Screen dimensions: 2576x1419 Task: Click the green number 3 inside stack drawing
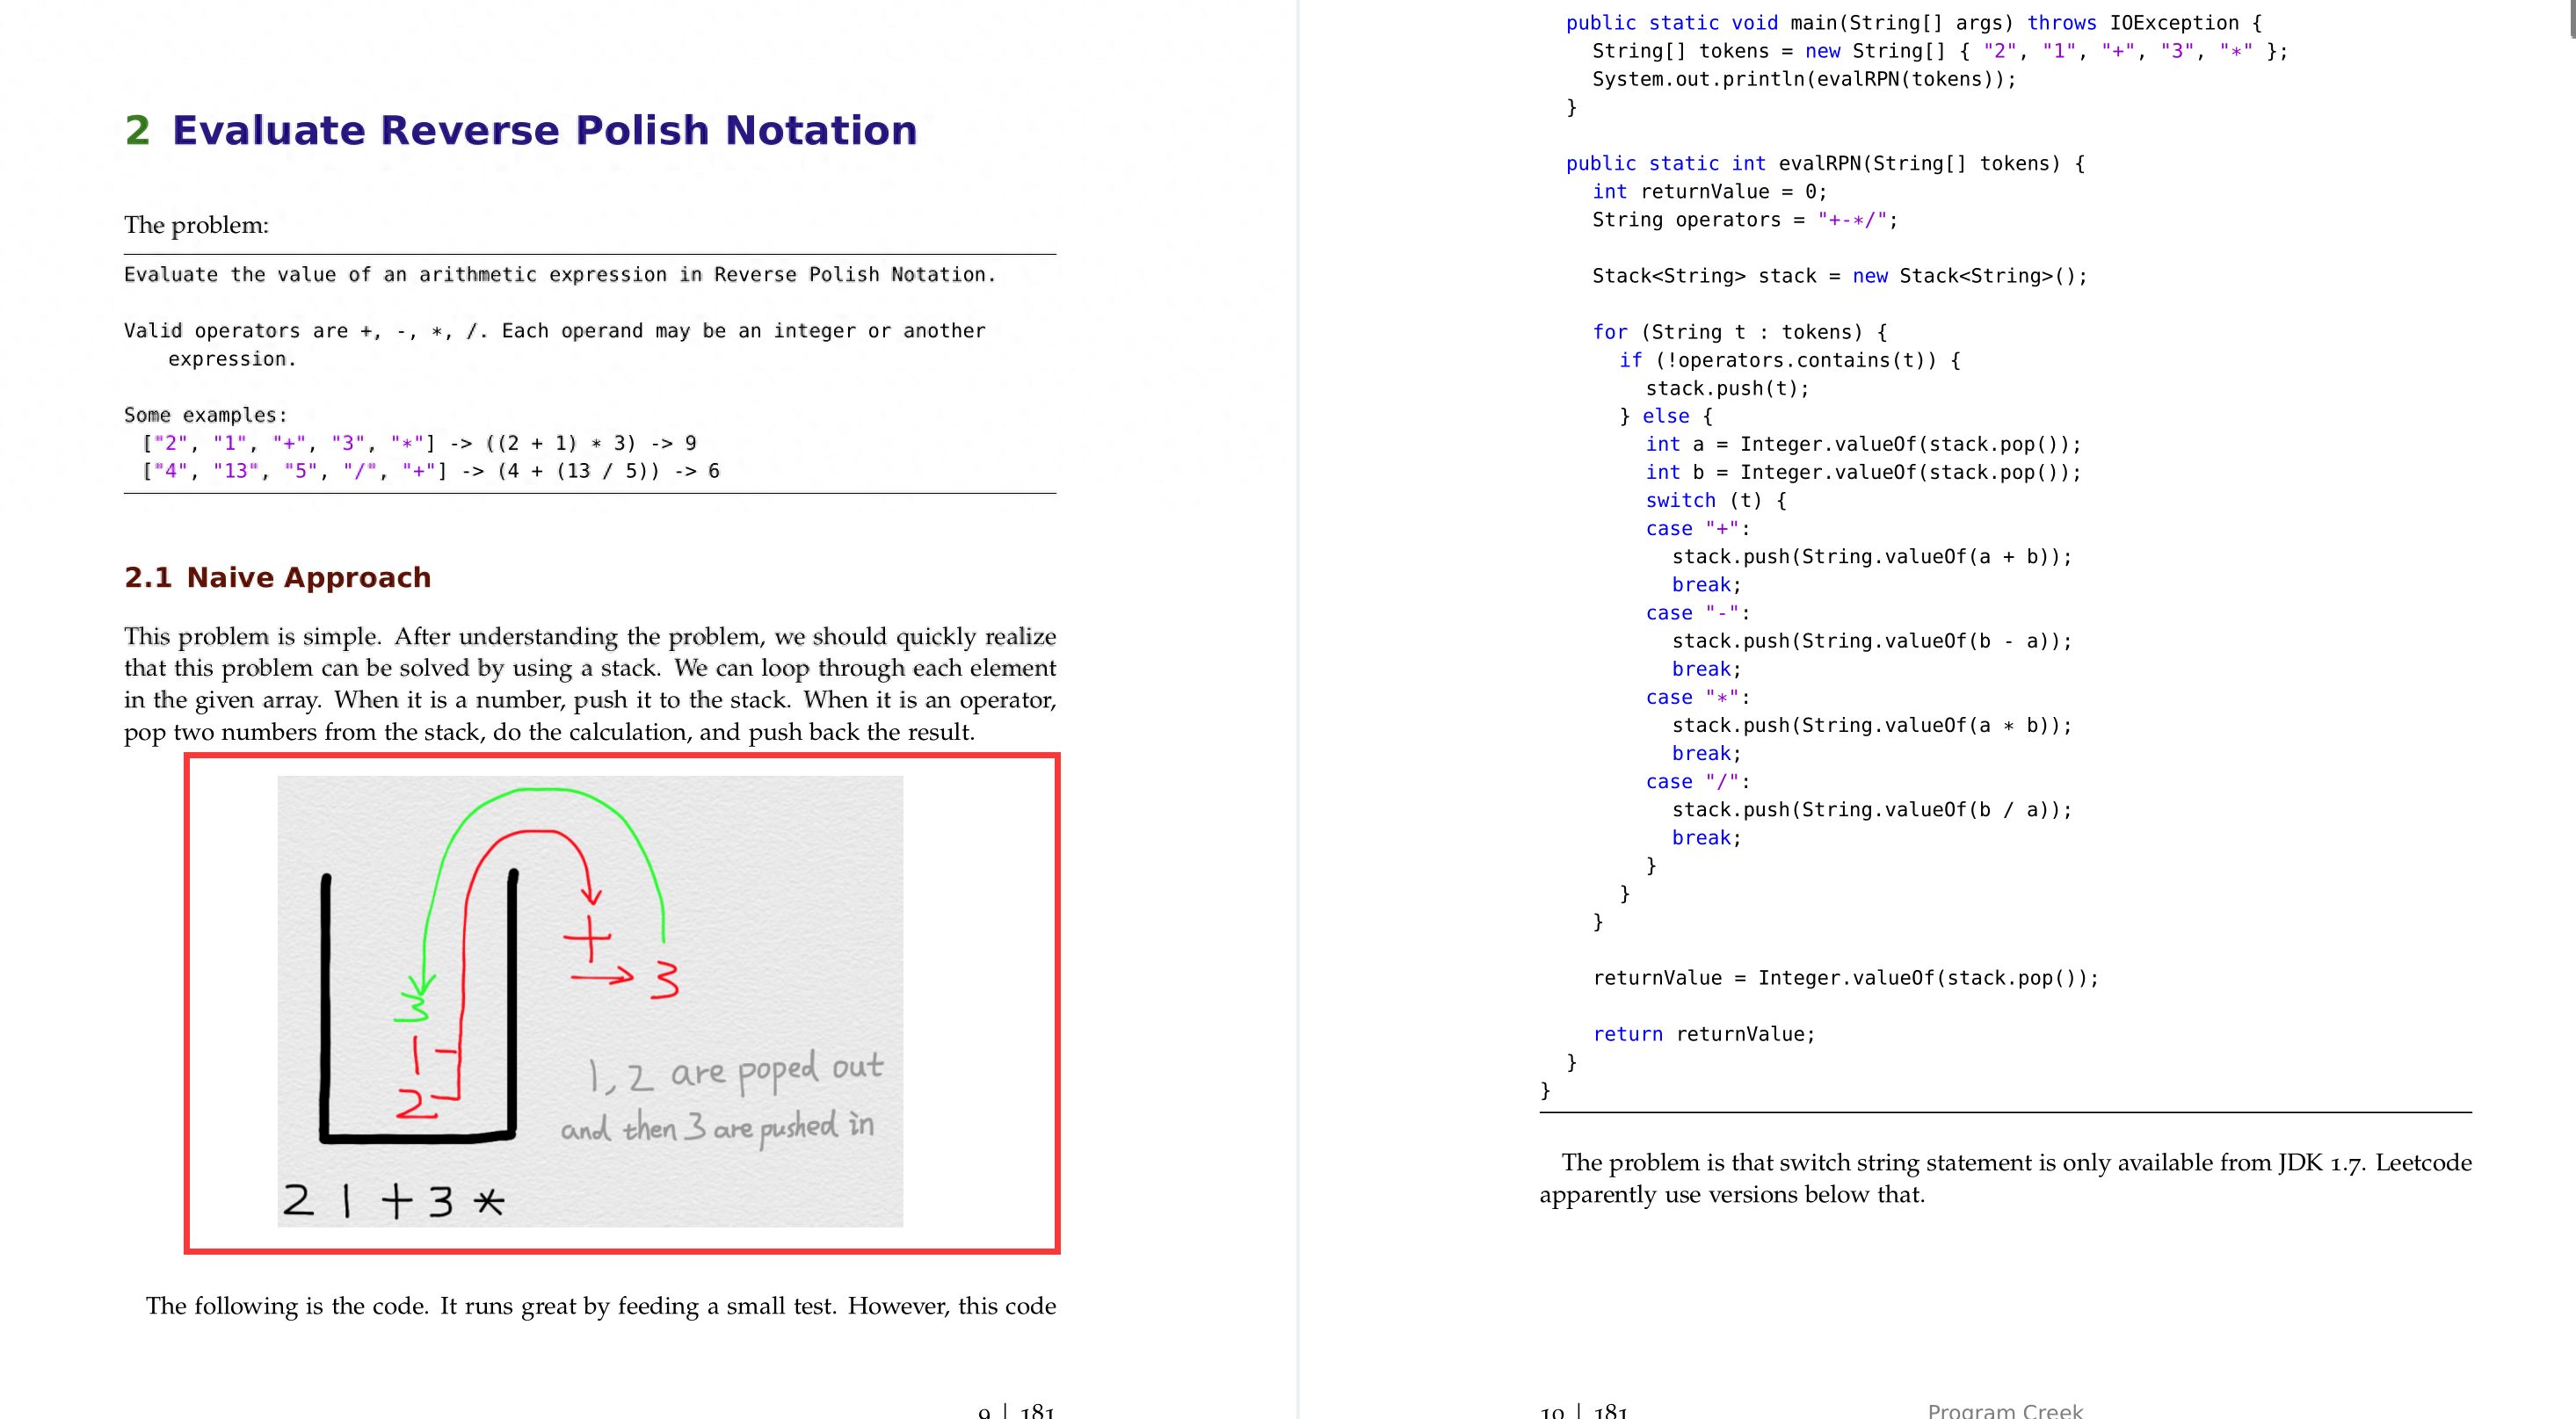(414, 1003)
